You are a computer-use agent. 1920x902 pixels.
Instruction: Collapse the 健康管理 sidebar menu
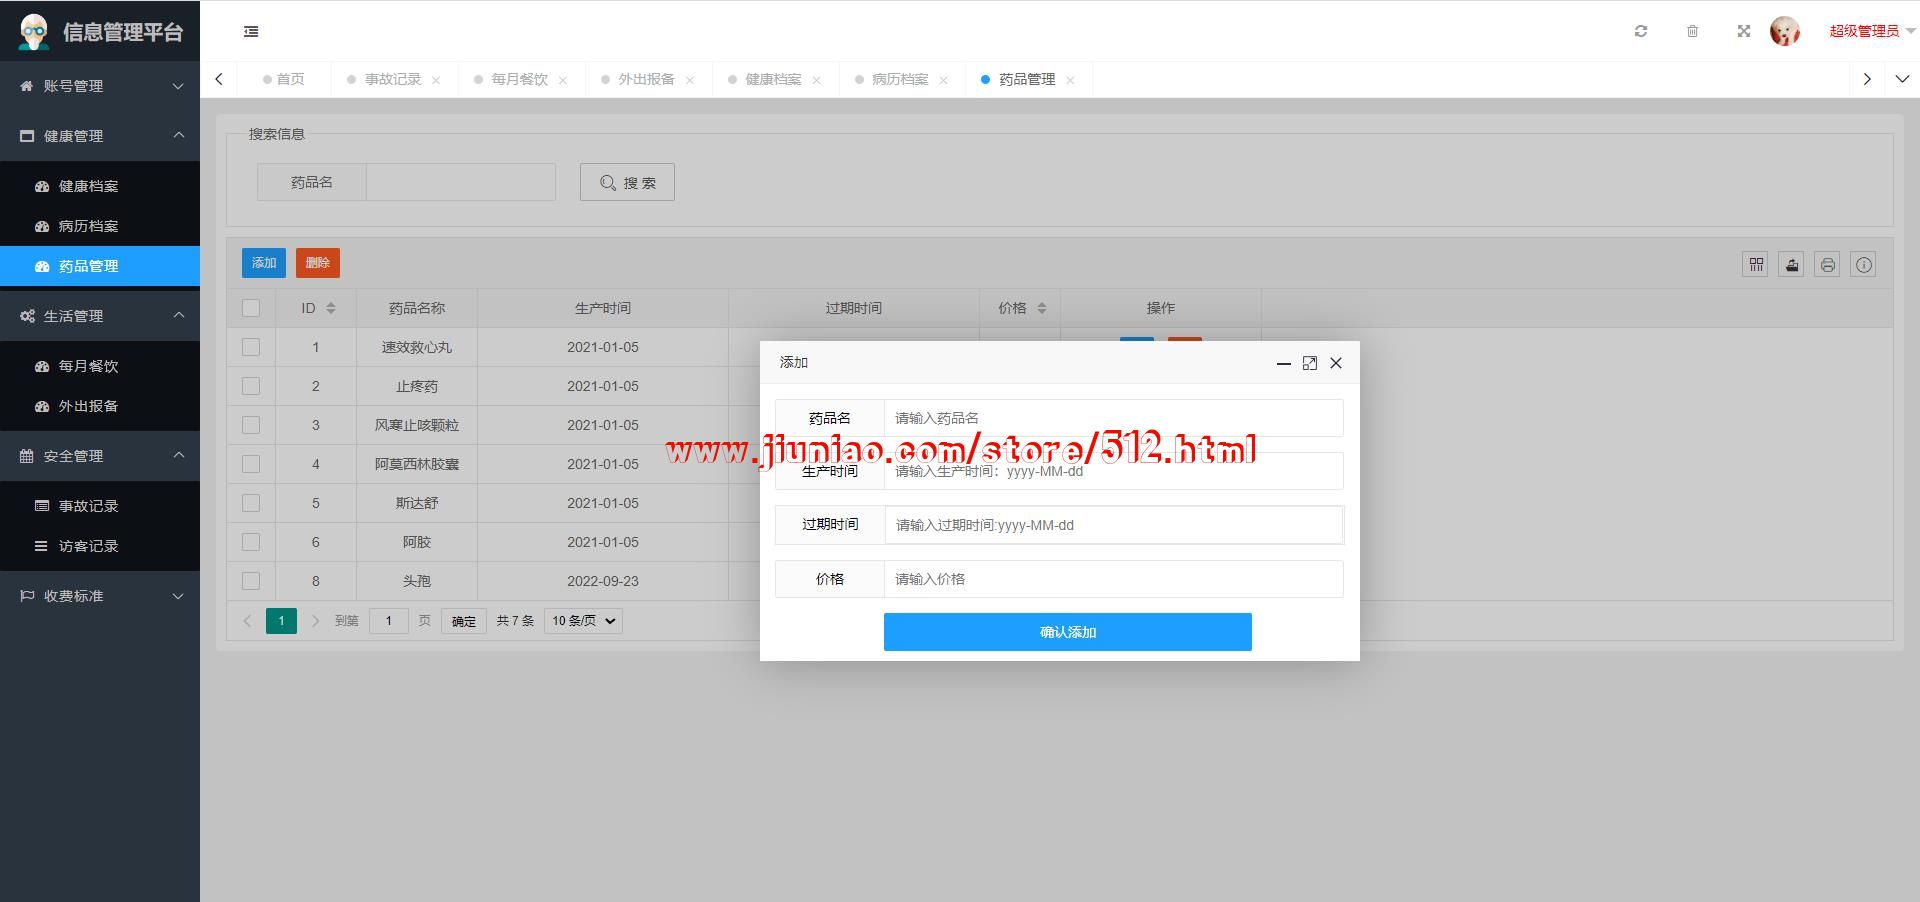100,136
